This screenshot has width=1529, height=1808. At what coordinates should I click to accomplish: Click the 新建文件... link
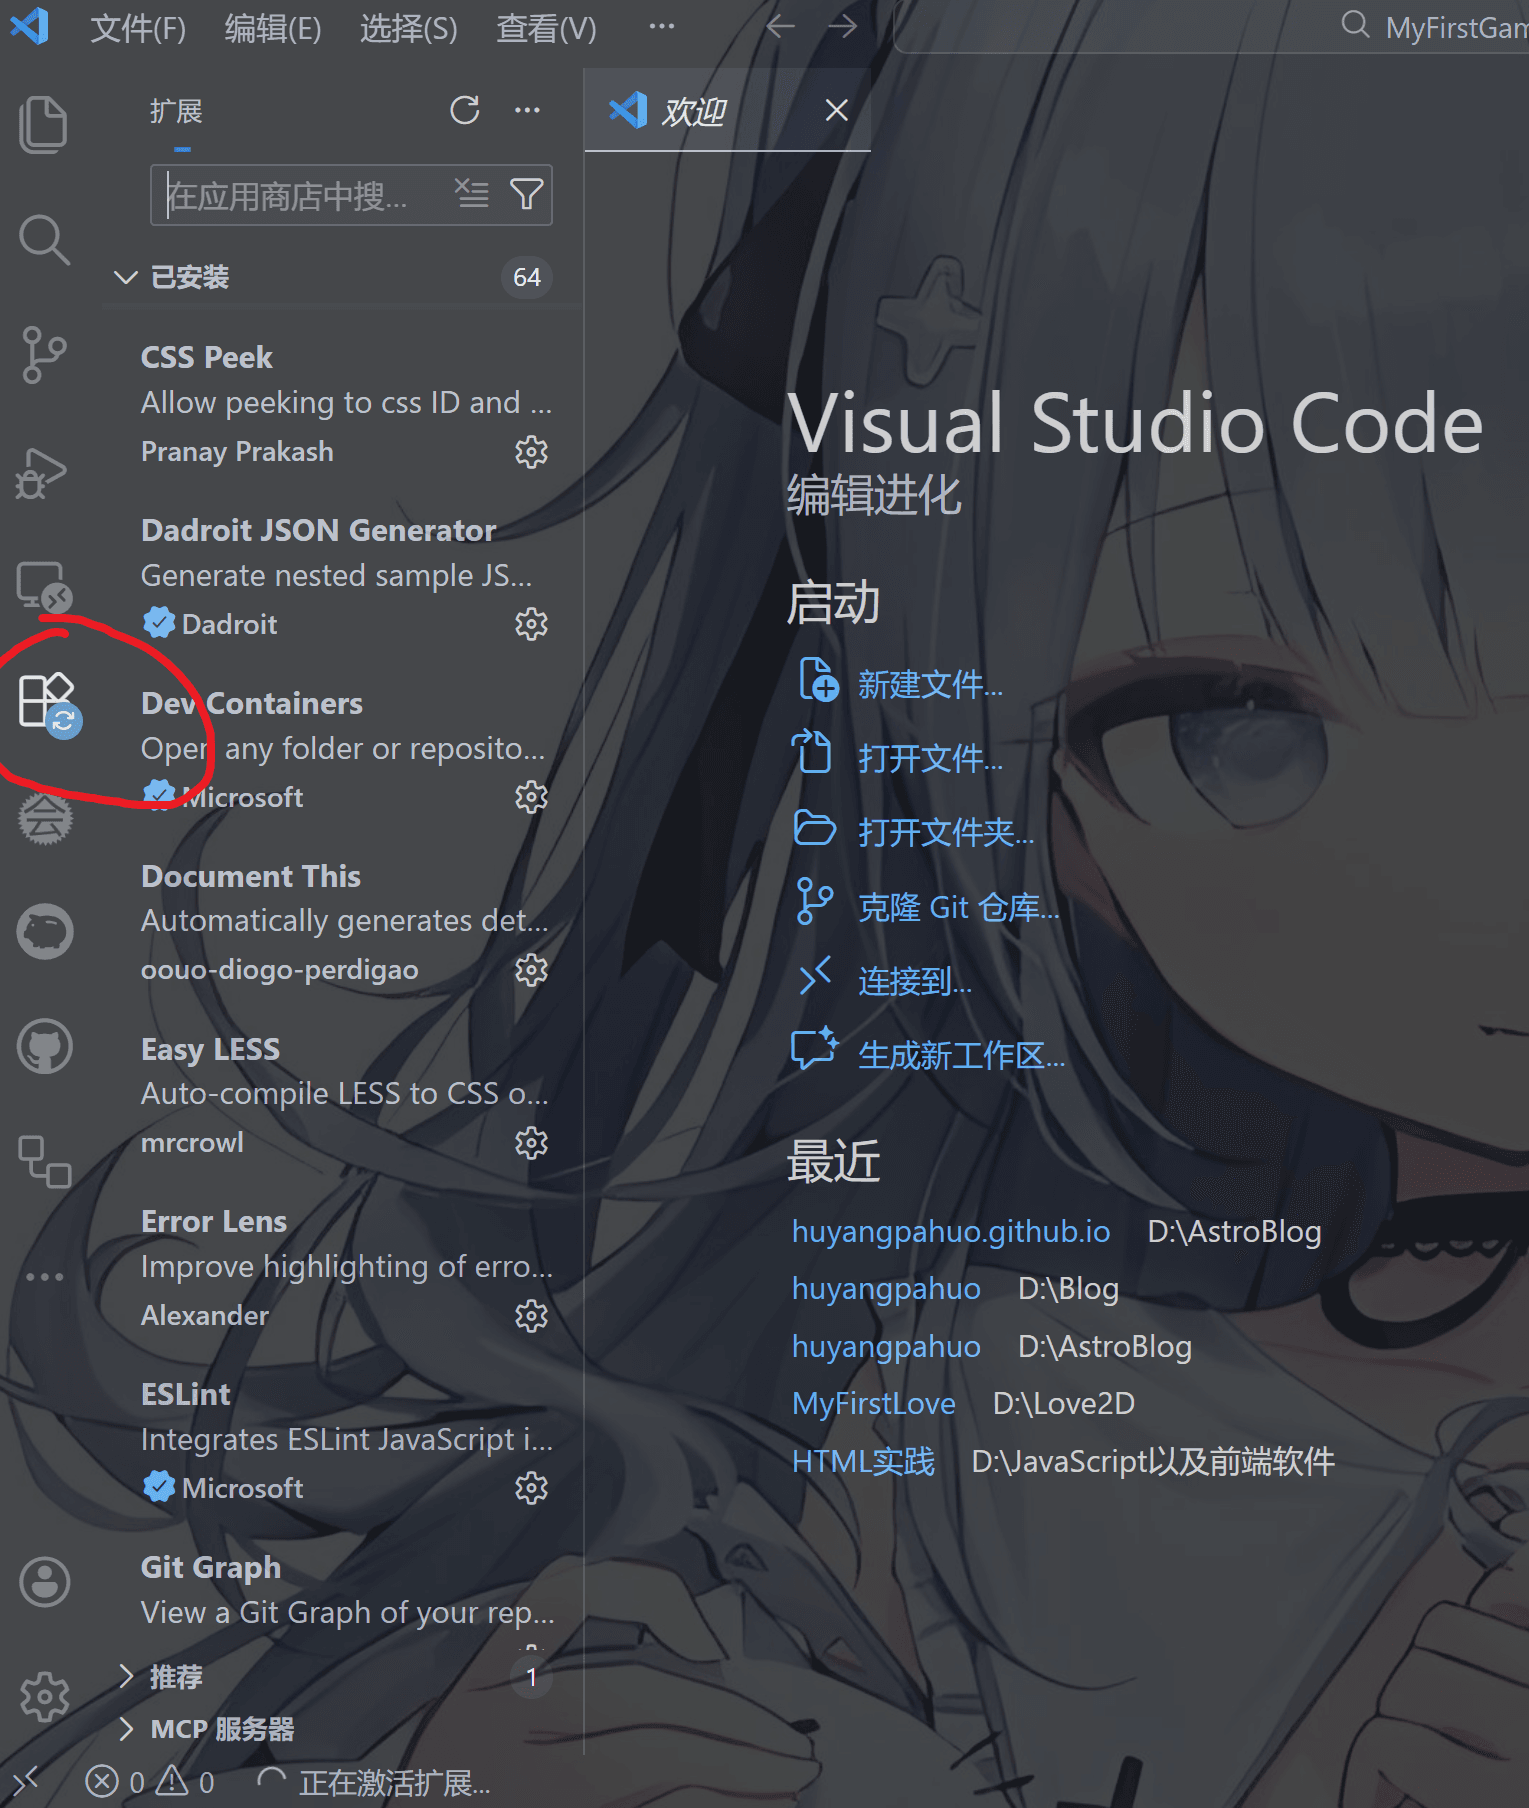coord(929,685)
